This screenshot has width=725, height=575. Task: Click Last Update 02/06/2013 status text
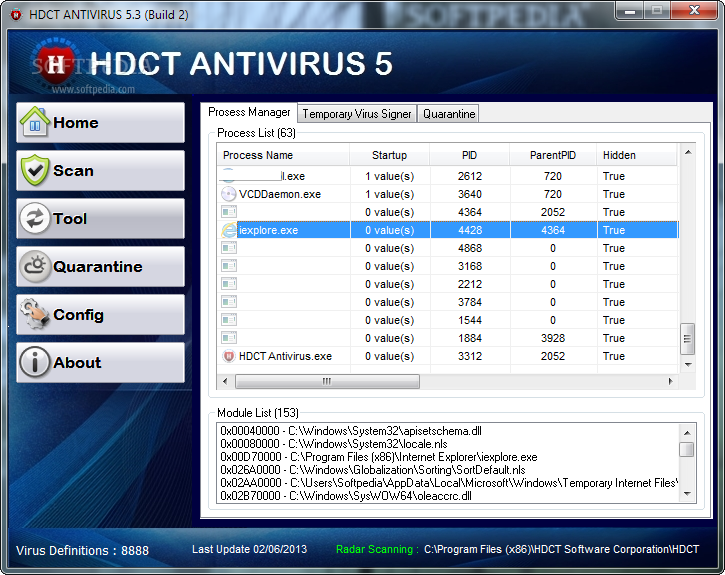pos(250,549)
